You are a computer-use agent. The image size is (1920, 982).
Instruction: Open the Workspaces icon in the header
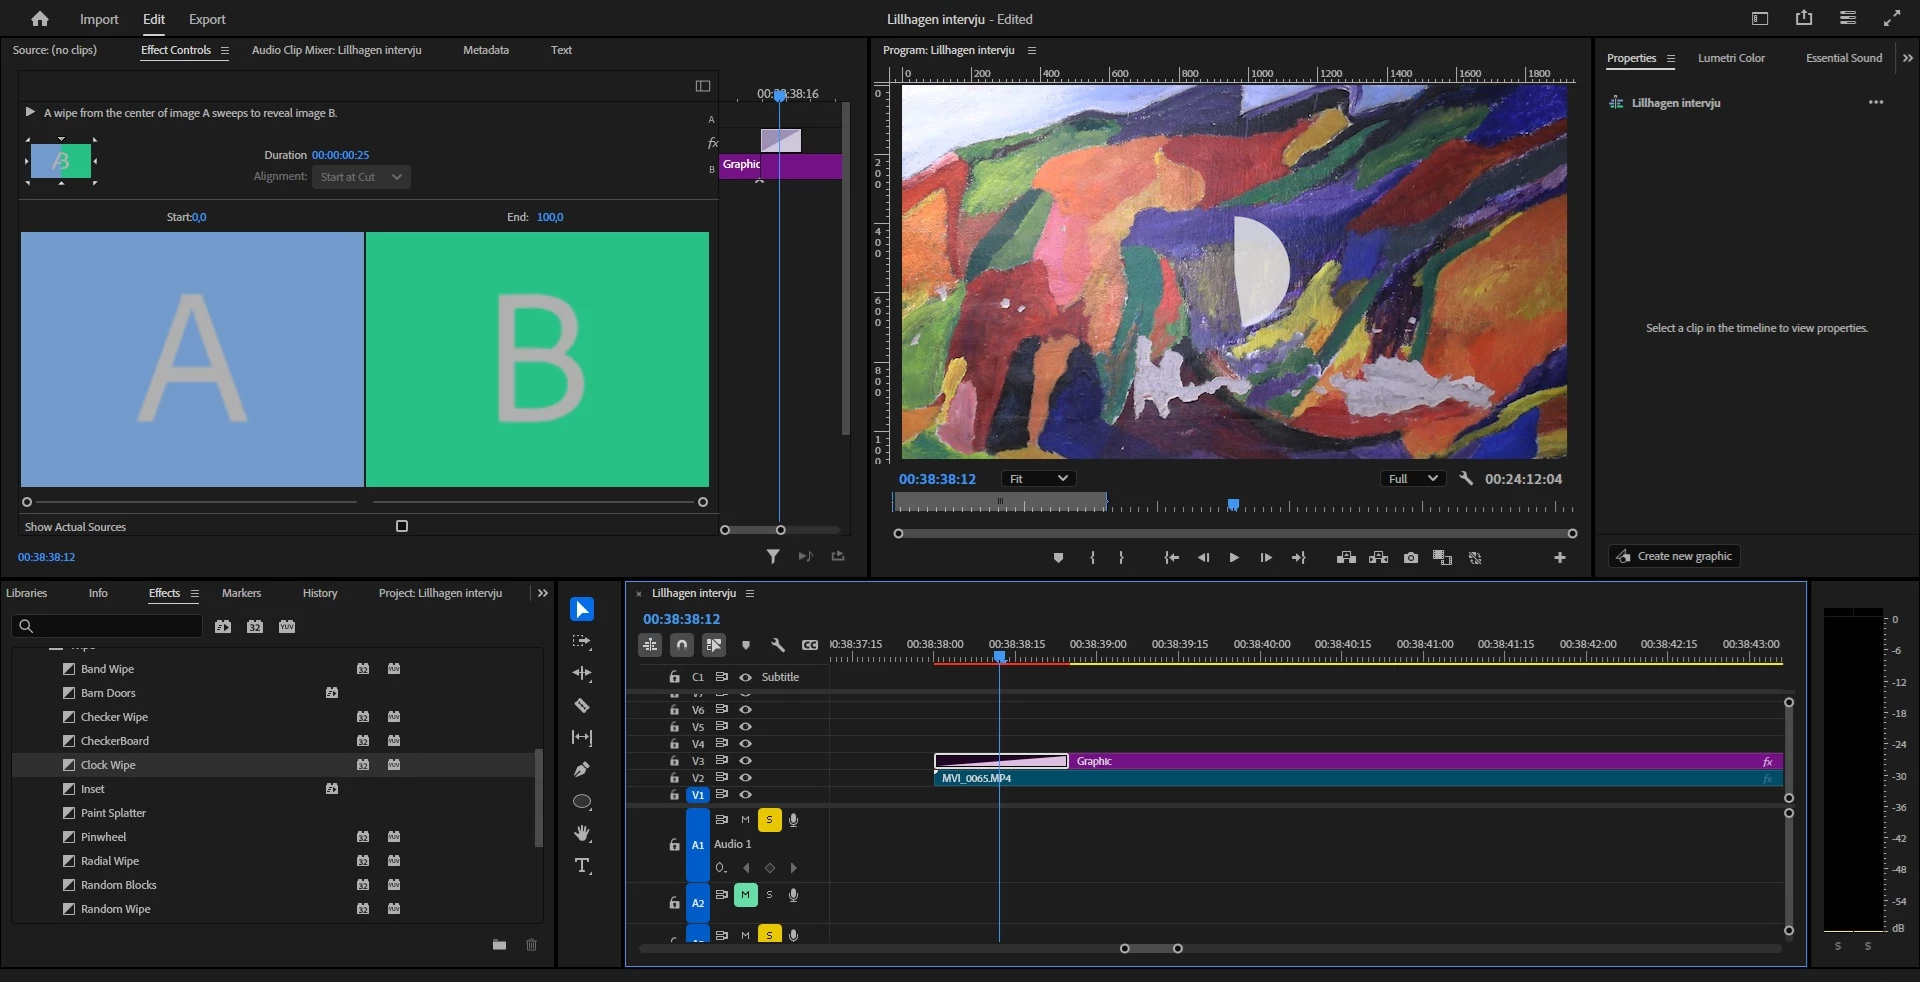click(x=1760, y=18)
